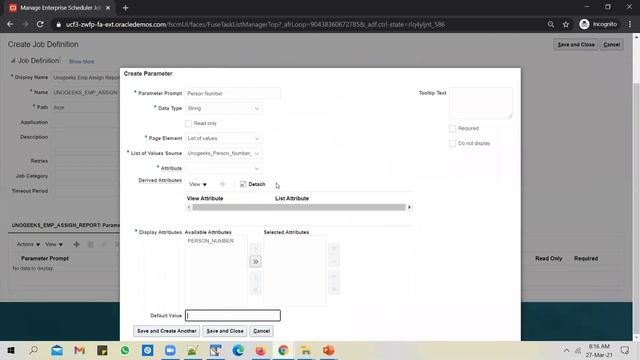640x360 pixels.
Task: Open a new browser tab
Action: [x=125, y=8]
